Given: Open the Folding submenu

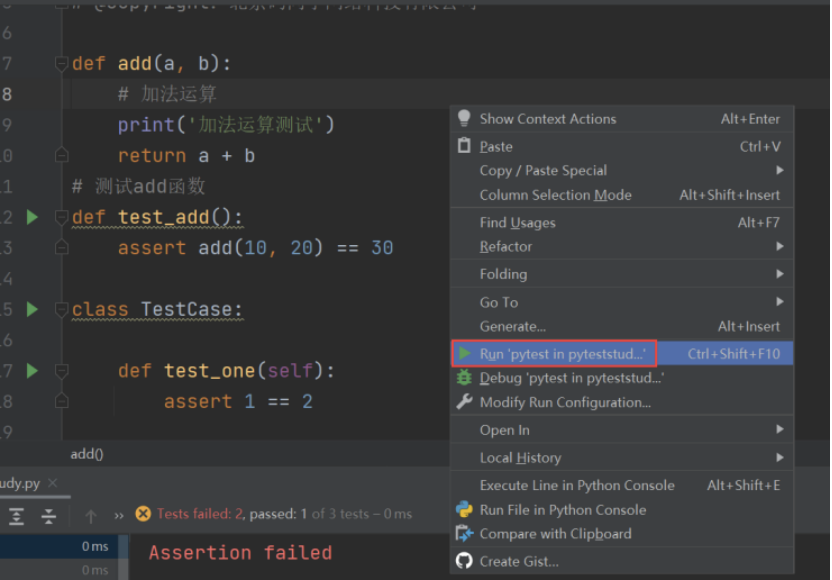Looking at the screenshot, I should pos(622,274).
